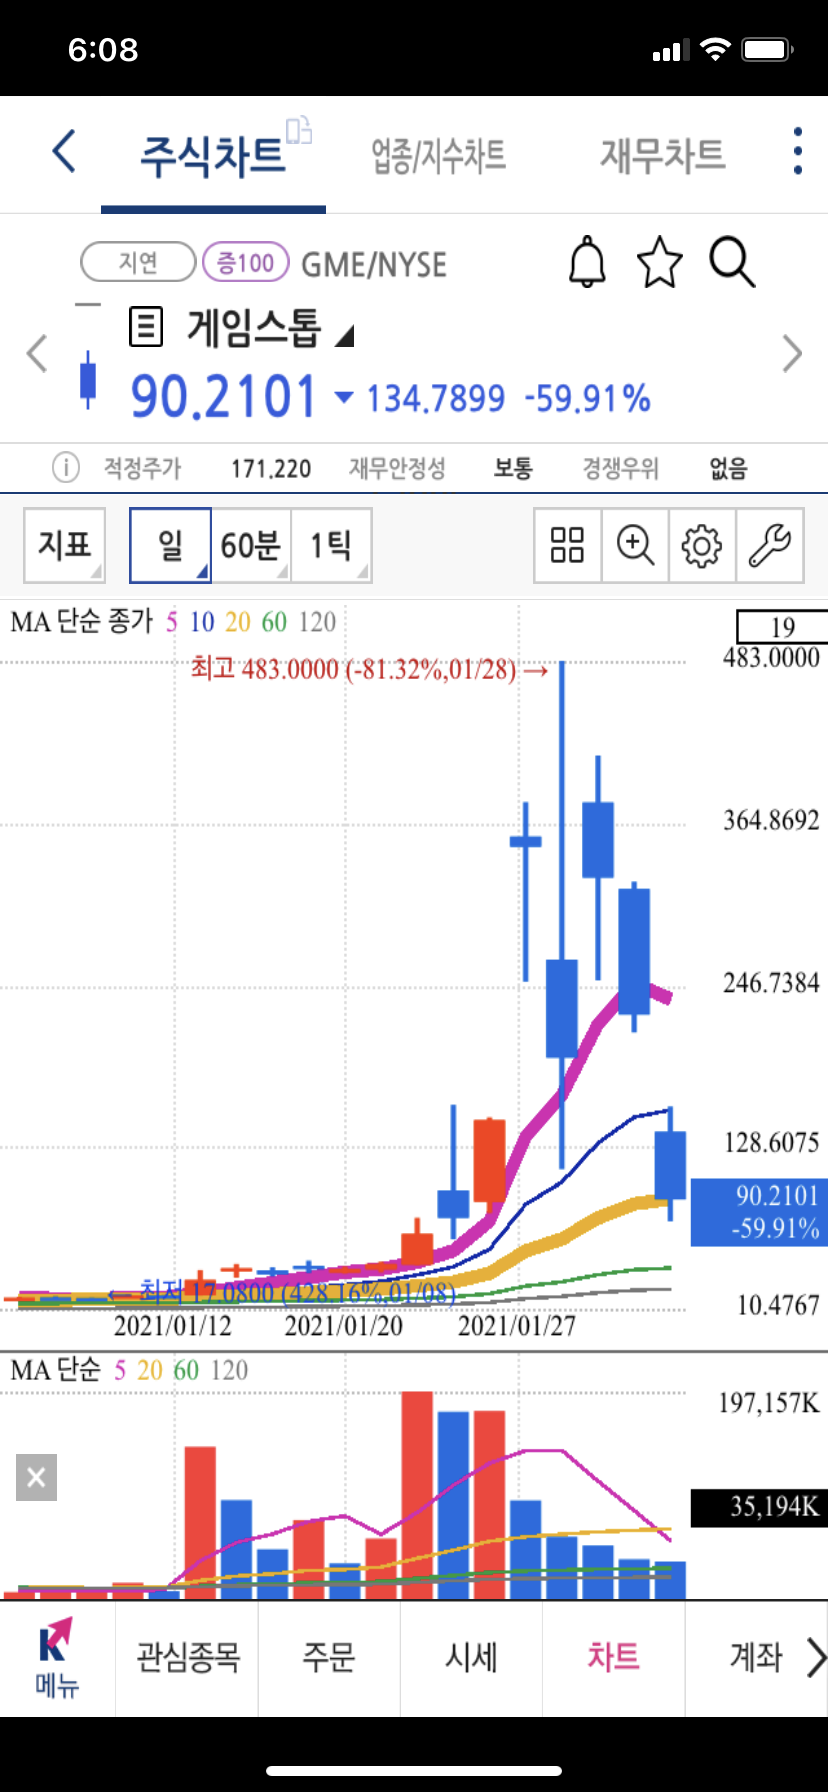Tap 재무안정성 value 보통
This screenshot has height=1792, width=828.
point(513,467)
